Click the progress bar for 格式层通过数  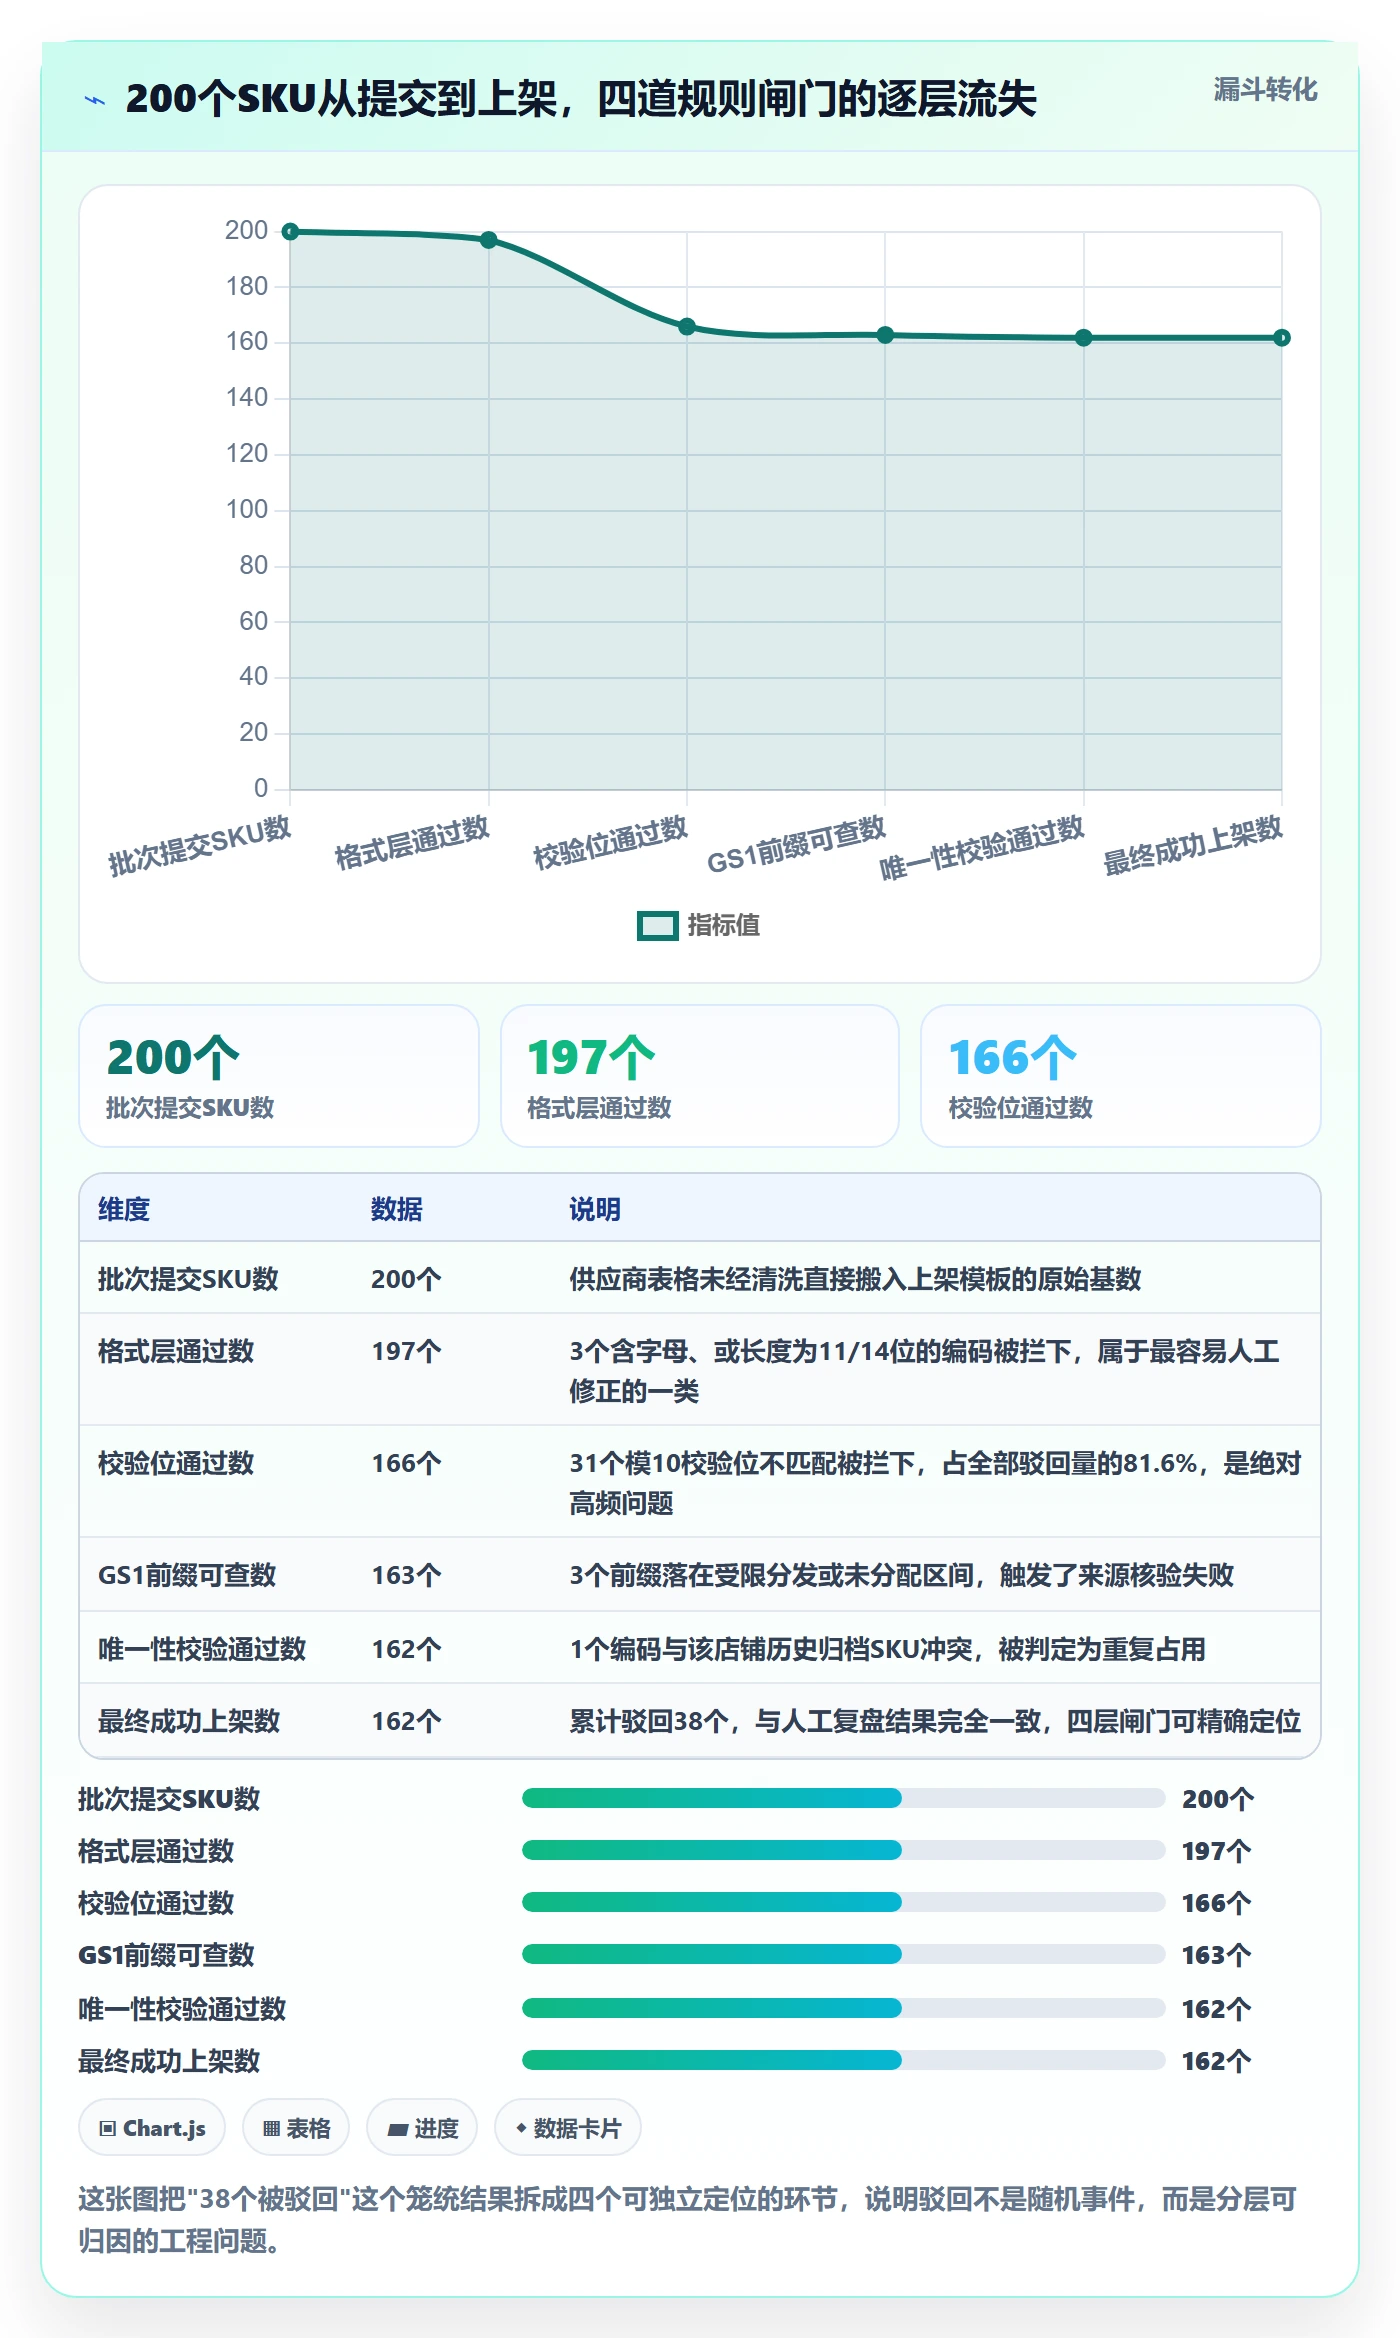tap(843, 1851)
